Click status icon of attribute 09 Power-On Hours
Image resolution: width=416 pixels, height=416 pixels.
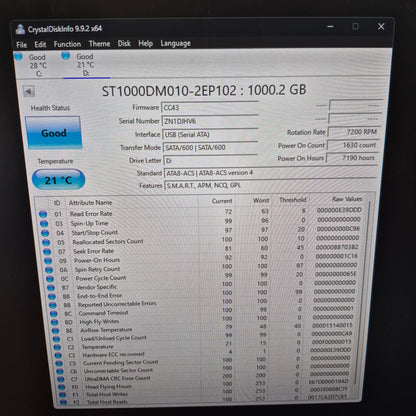[48, 261]
